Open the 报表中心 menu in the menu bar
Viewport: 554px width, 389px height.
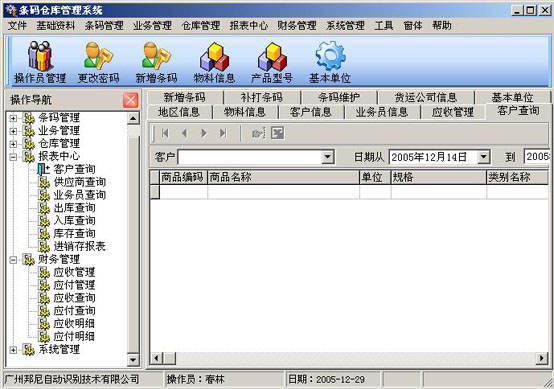[x=249, y=25]
